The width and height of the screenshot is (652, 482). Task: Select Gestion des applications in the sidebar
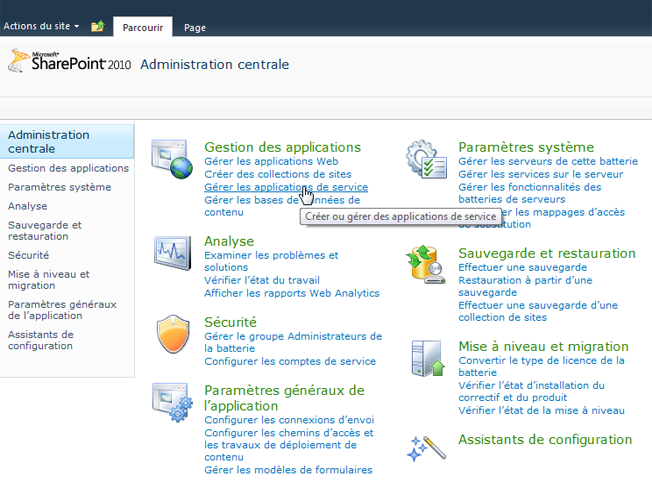point(68,168)
